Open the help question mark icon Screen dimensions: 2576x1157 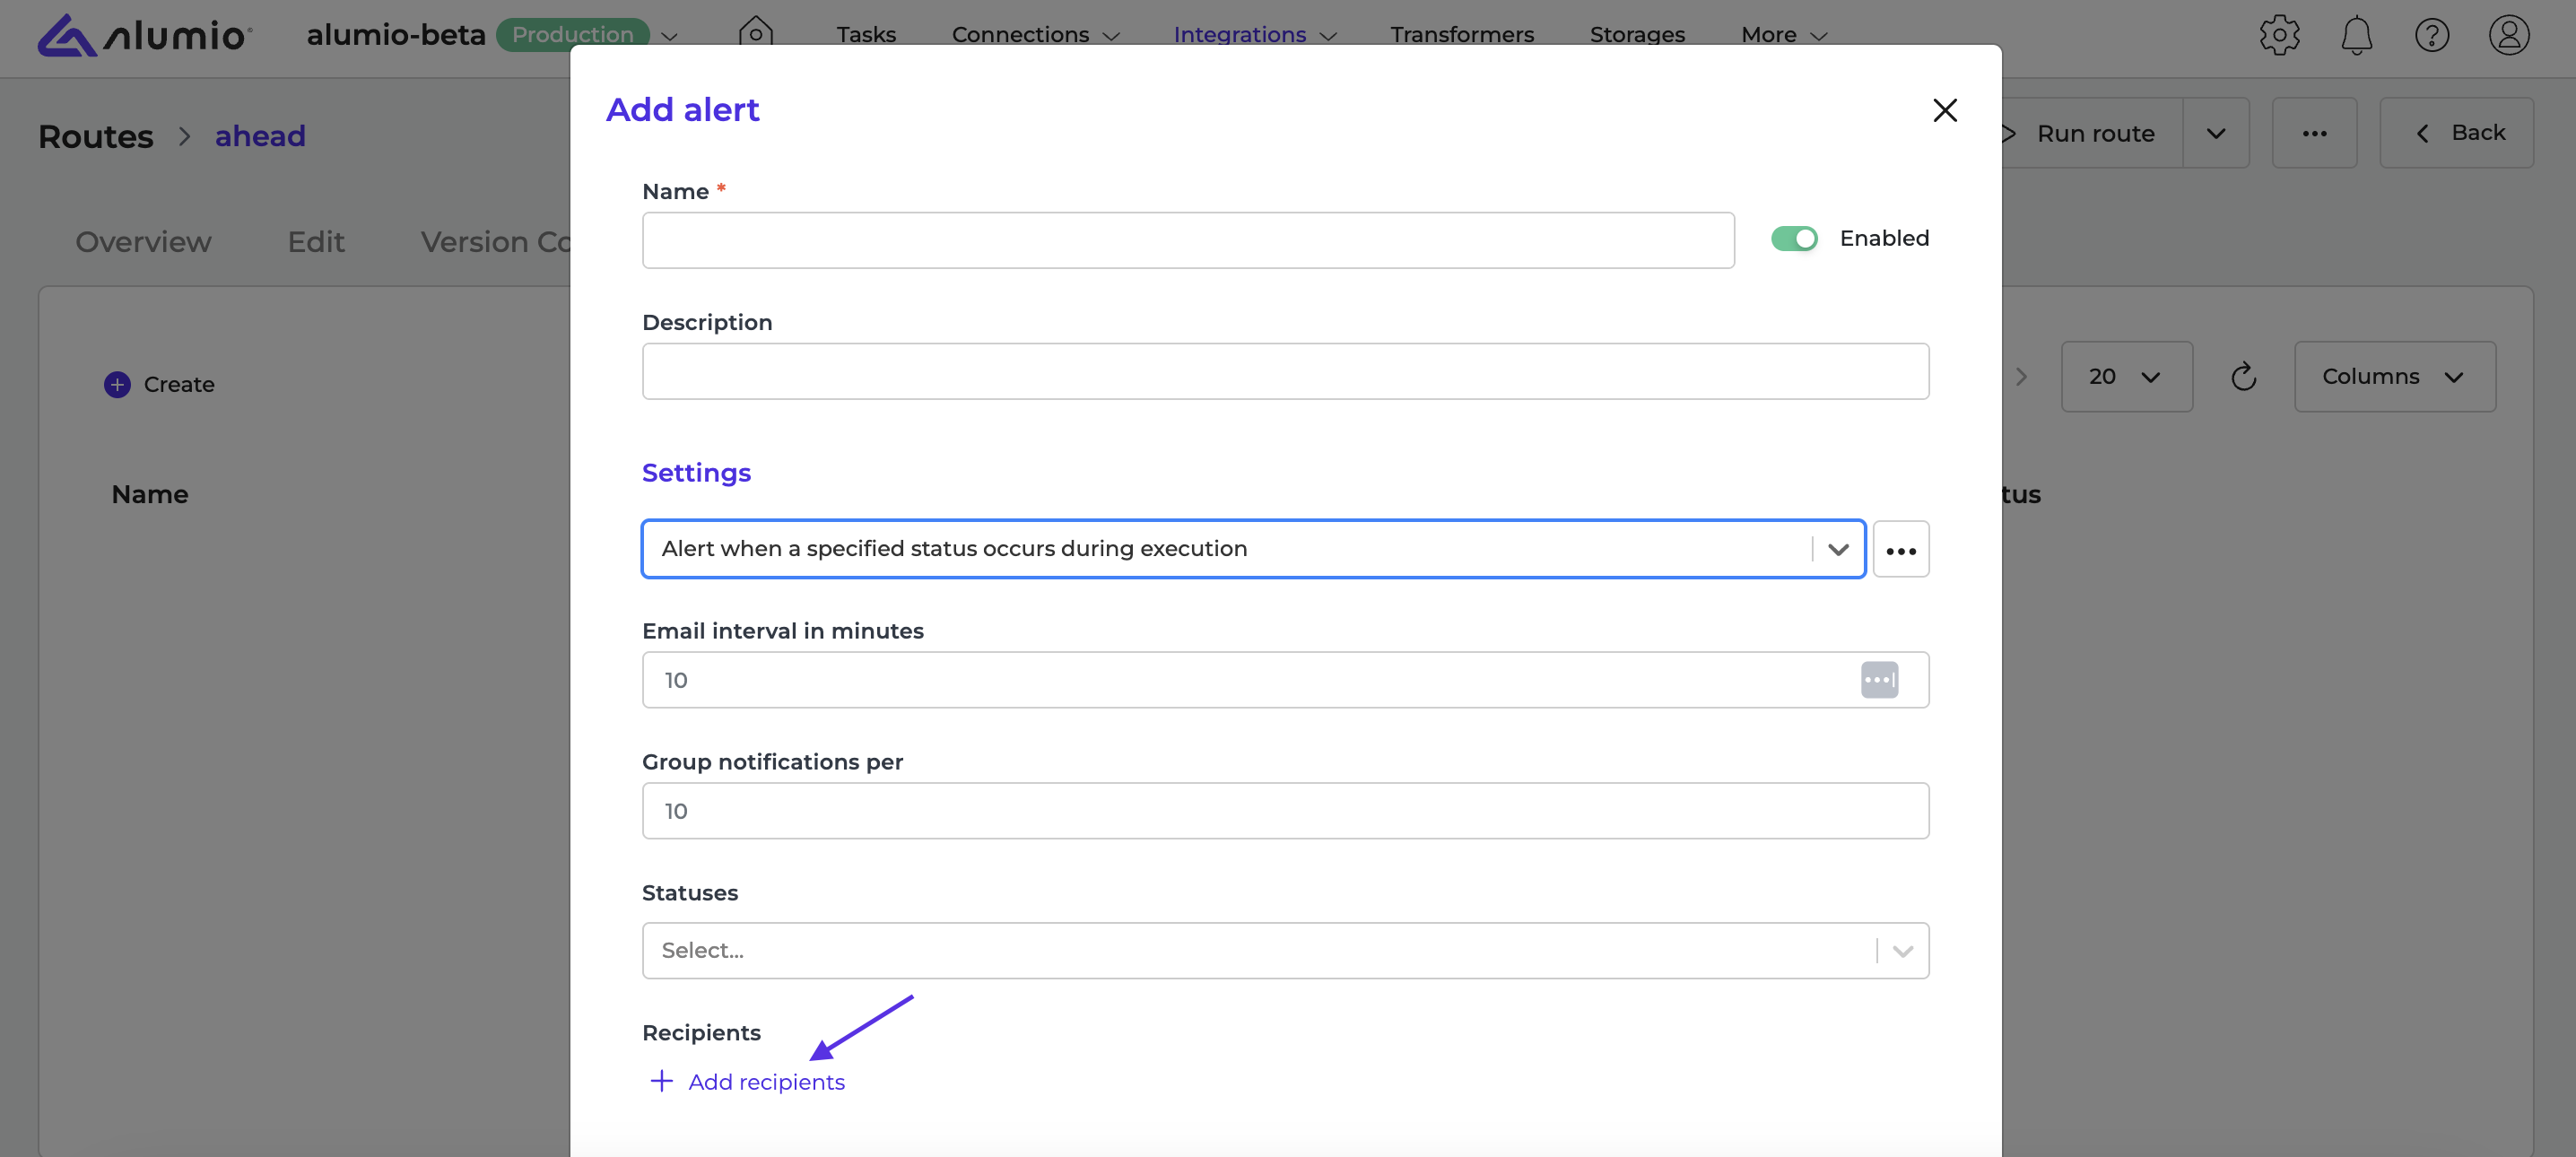(x=2432, y=35)
